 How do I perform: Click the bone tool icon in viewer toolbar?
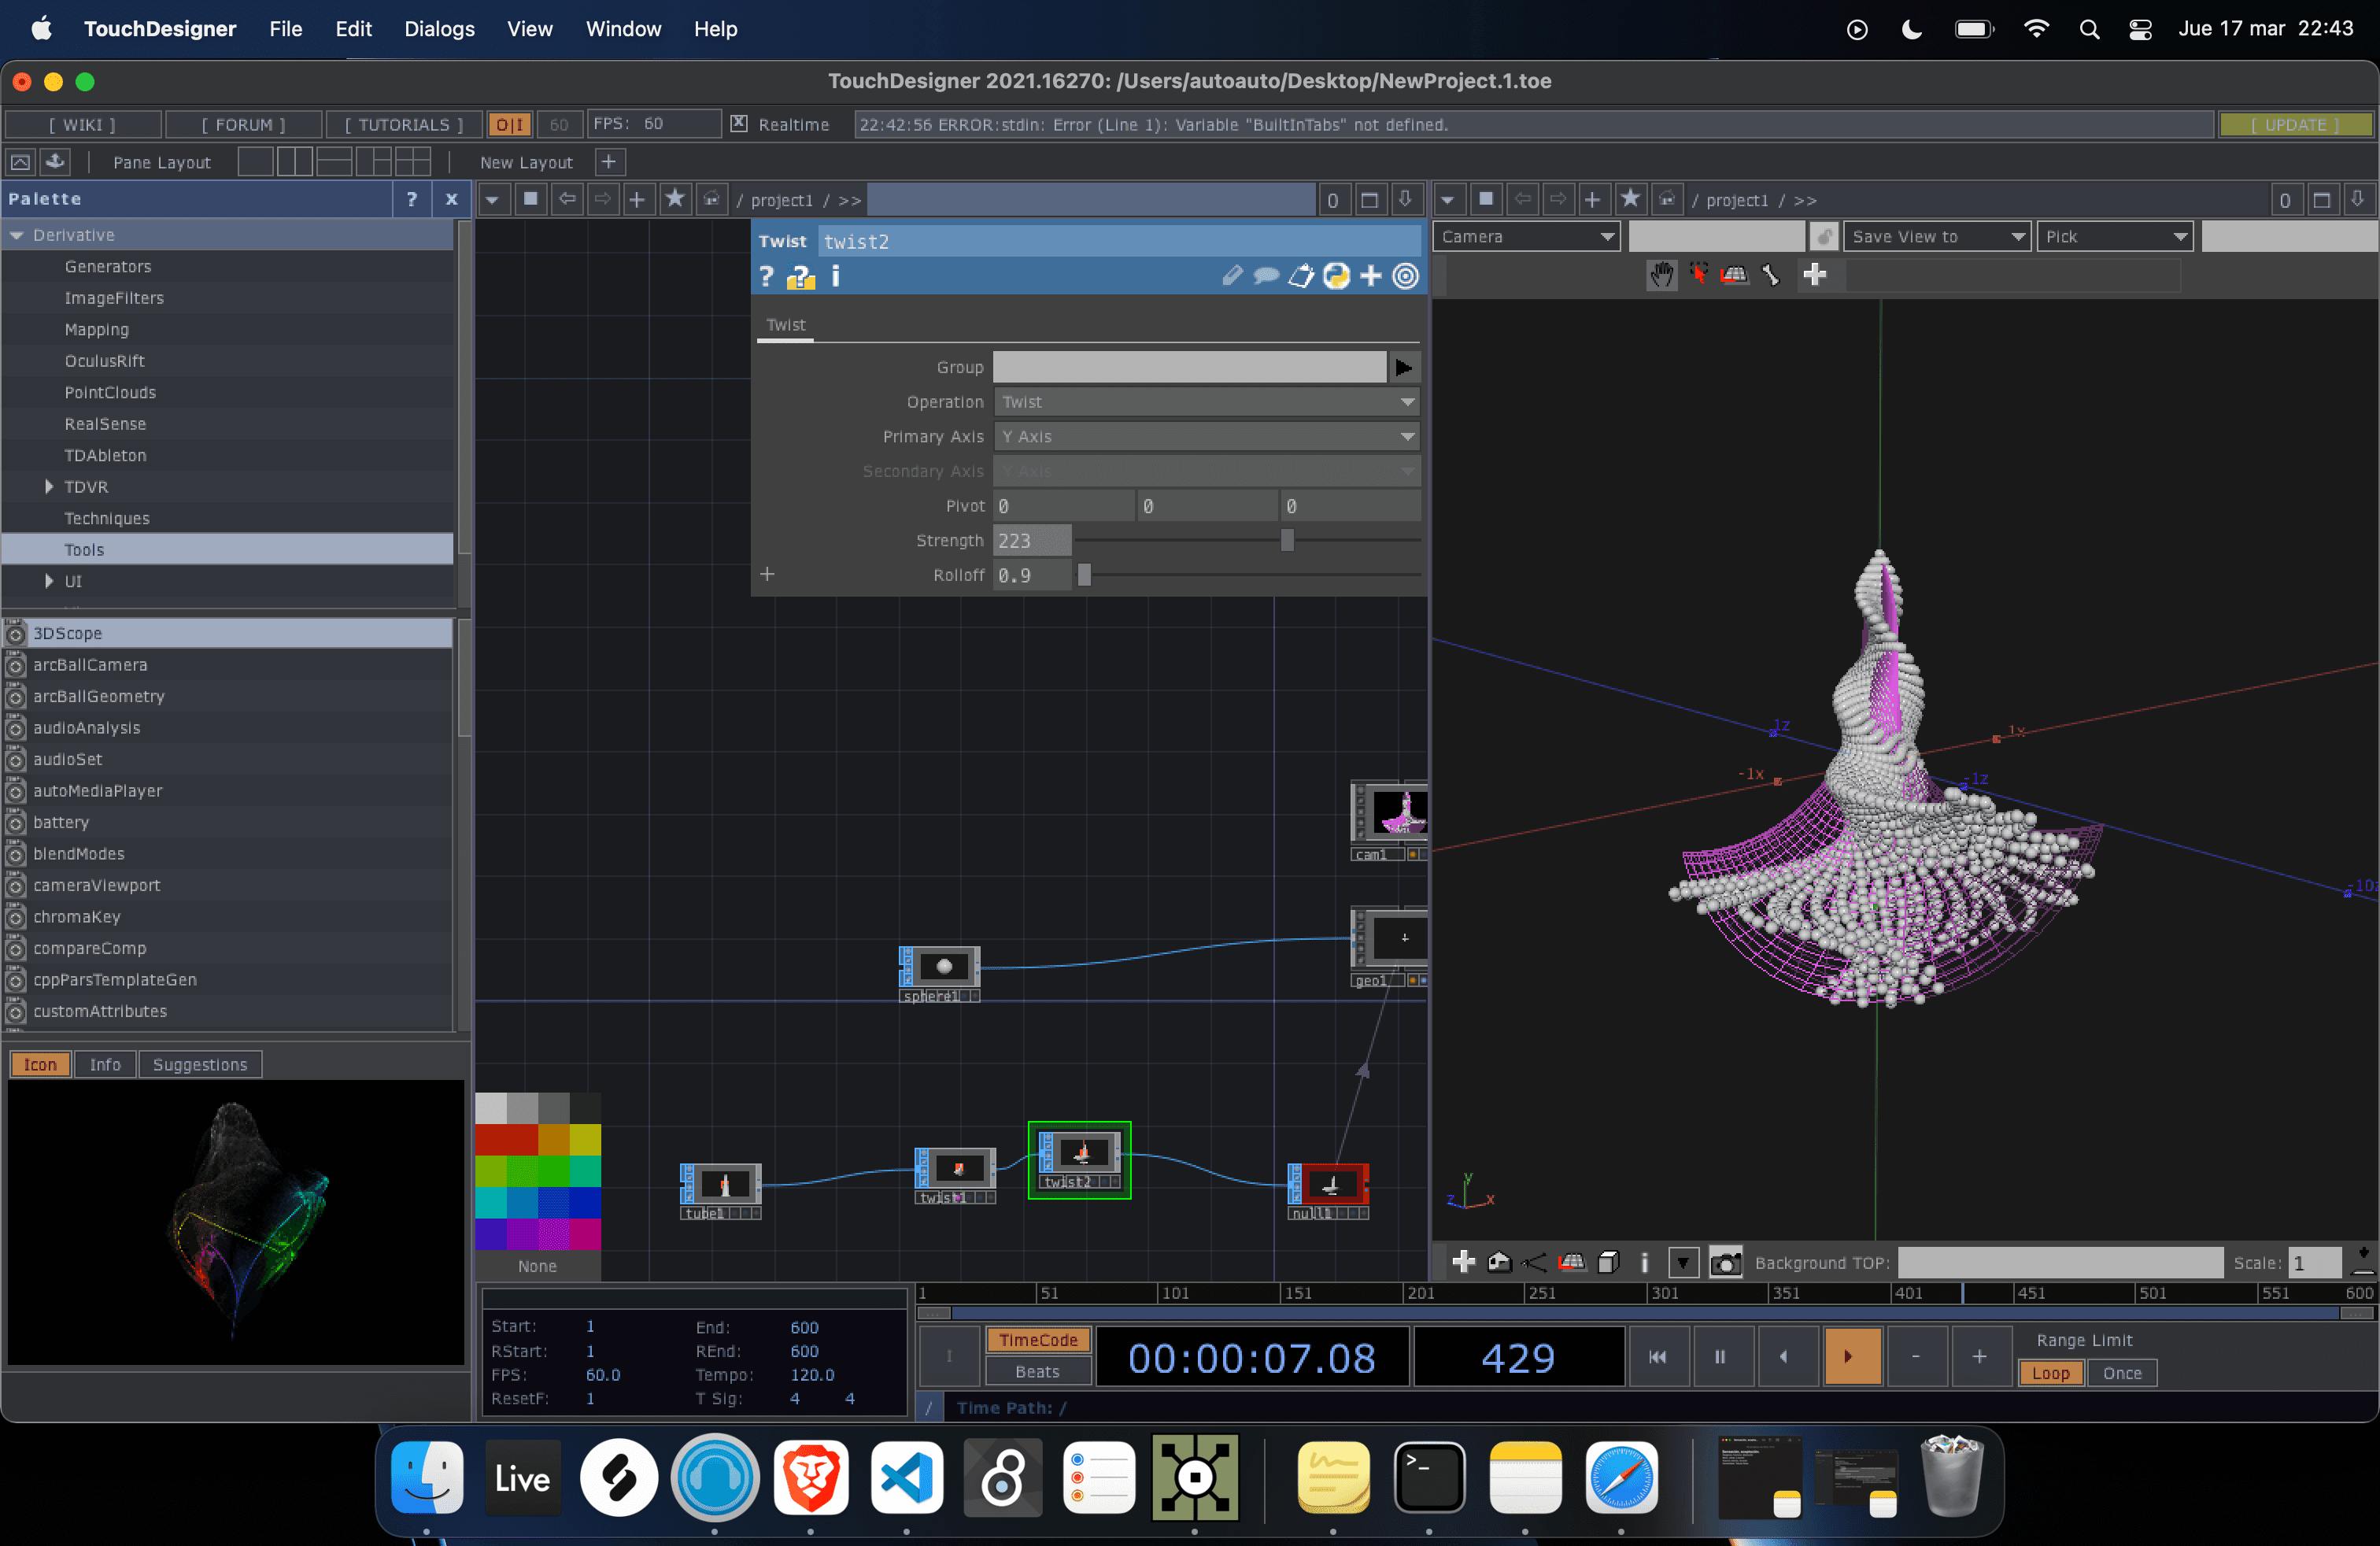tap(1771, 274)
